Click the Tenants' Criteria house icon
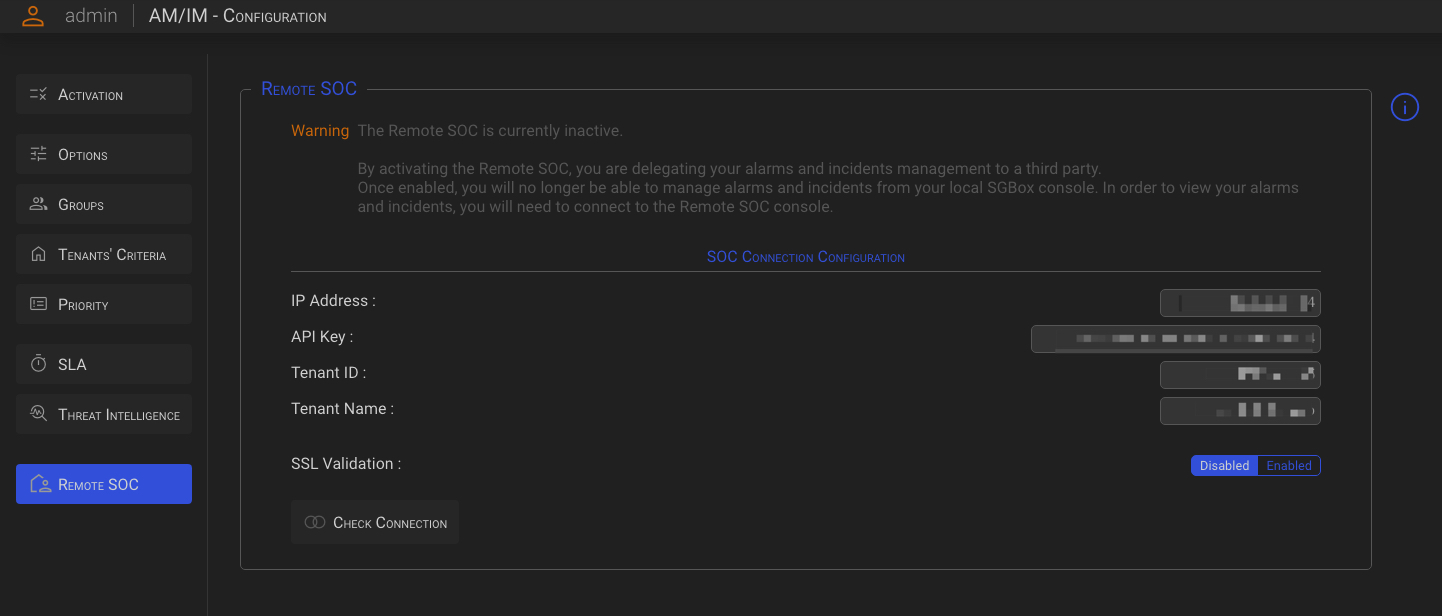 pos(39,254)
